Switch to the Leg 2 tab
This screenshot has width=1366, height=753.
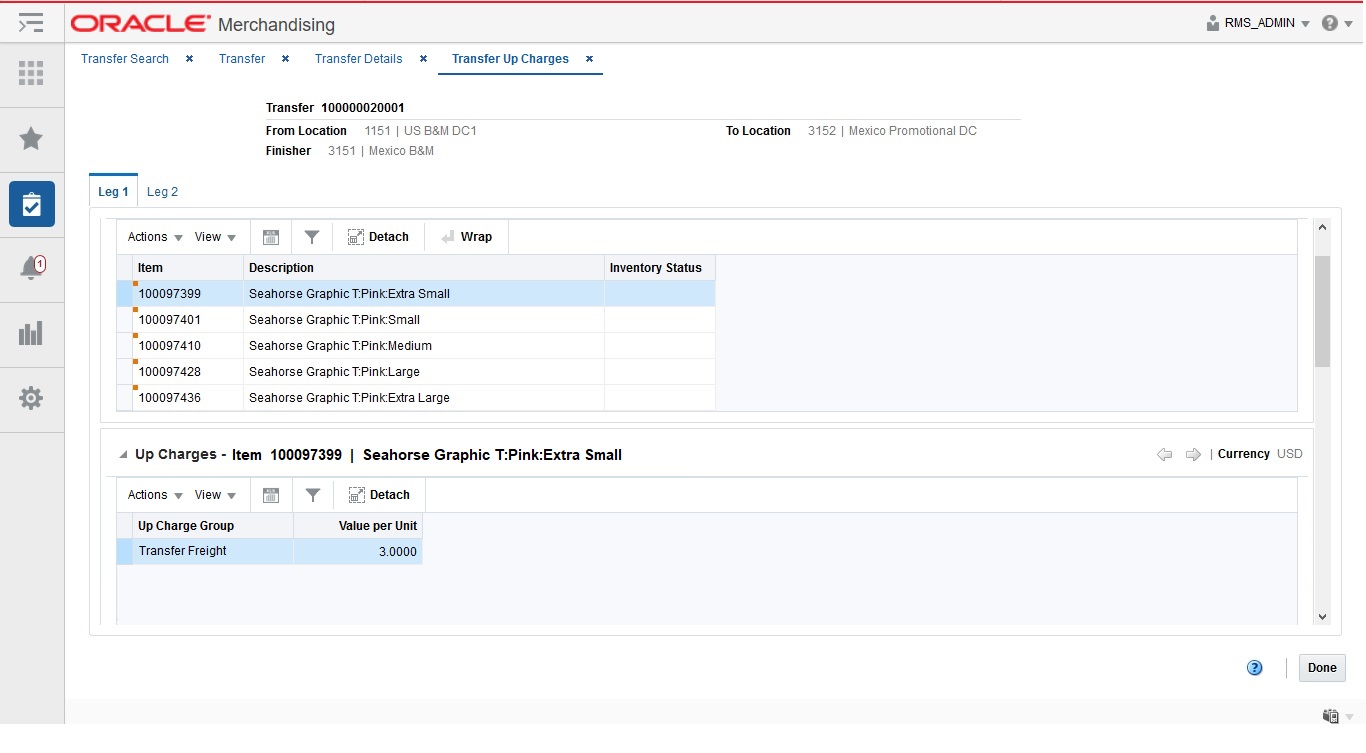(x=162, y=191)
